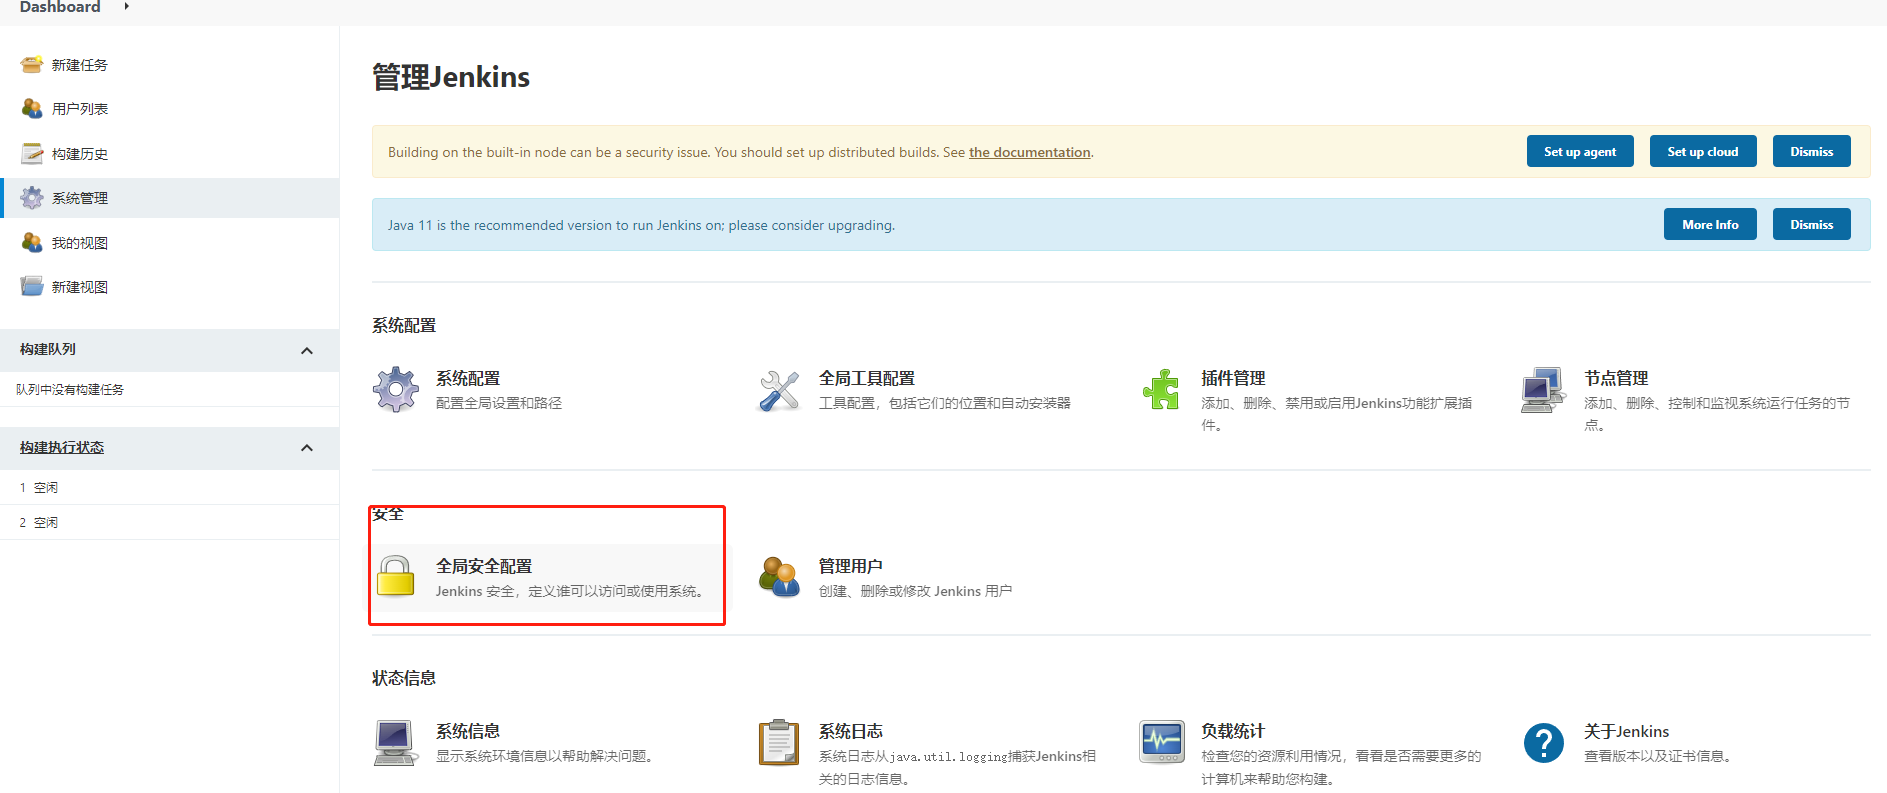Click the 新建任务 box icon

point(32,65)
